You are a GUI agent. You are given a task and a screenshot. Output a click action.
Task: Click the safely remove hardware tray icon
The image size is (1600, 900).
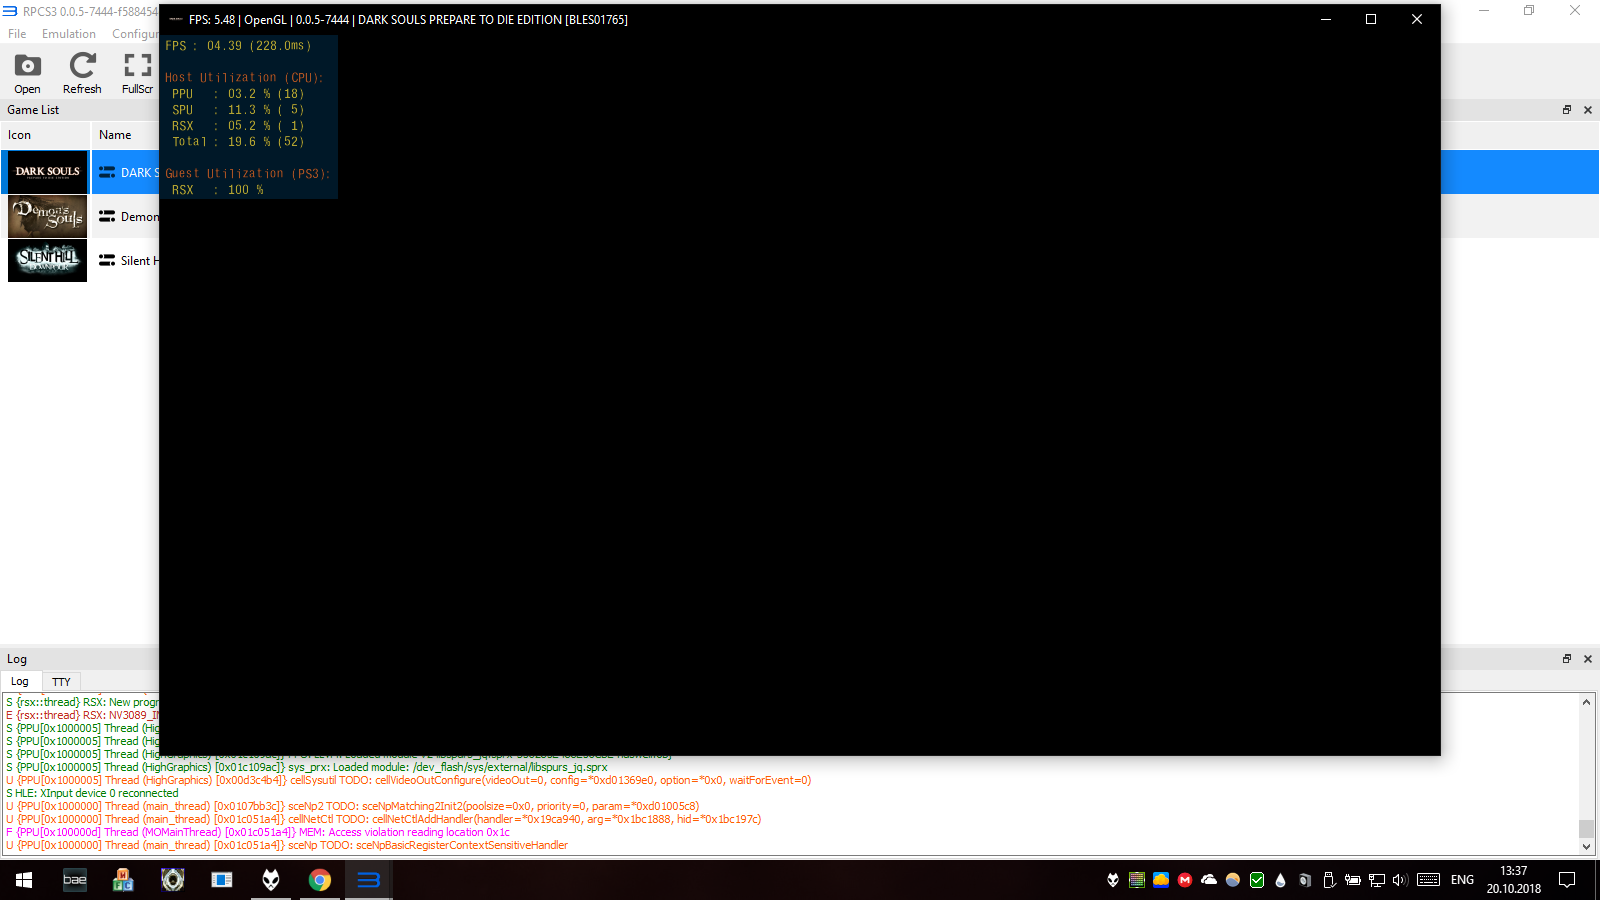point(1329,880)
